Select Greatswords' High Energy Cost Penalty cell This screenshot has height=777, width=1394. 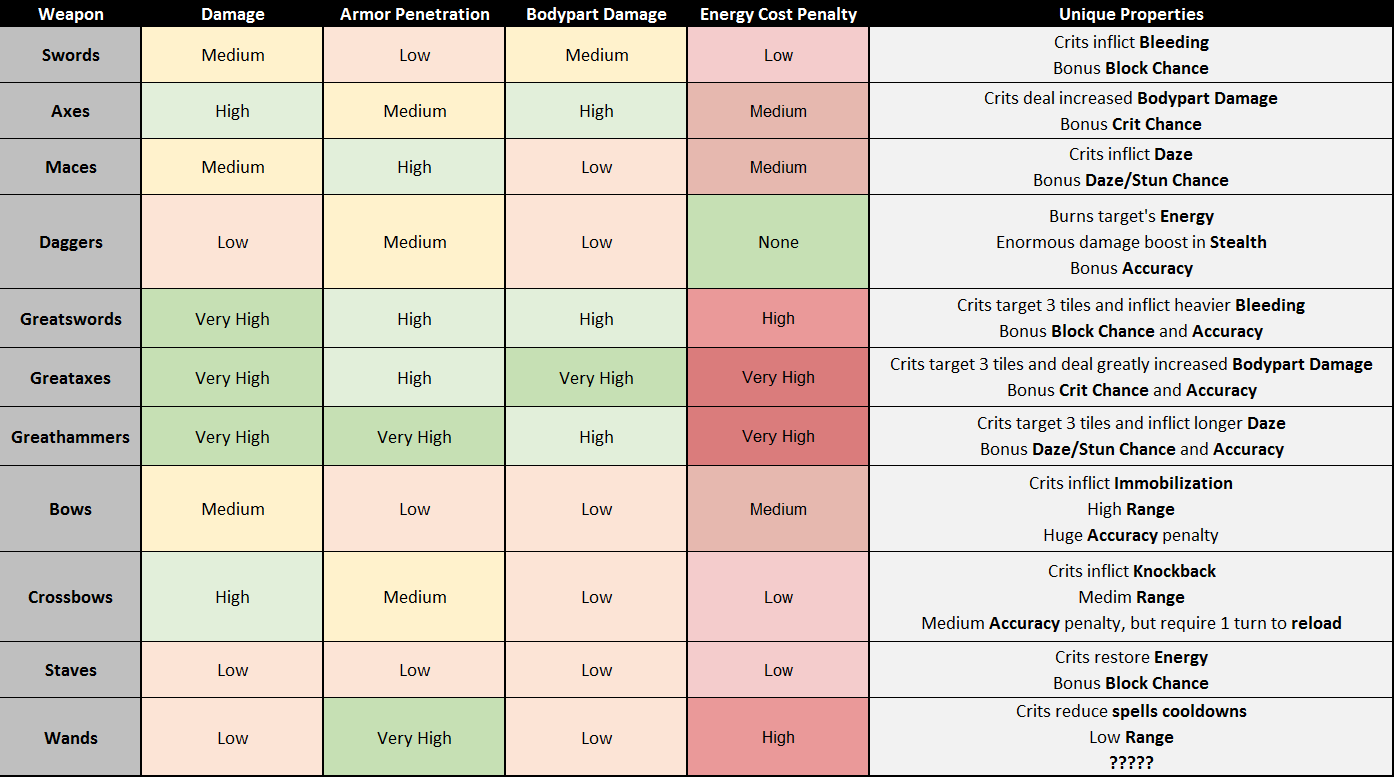click(x=778, y=319)
